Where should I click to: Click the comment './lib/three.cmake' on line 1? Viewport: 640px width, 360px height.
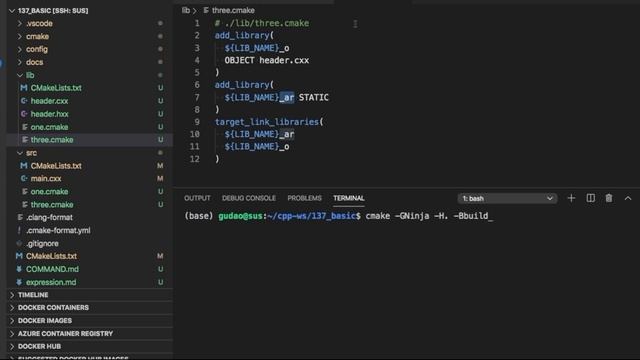coord(267,23)
